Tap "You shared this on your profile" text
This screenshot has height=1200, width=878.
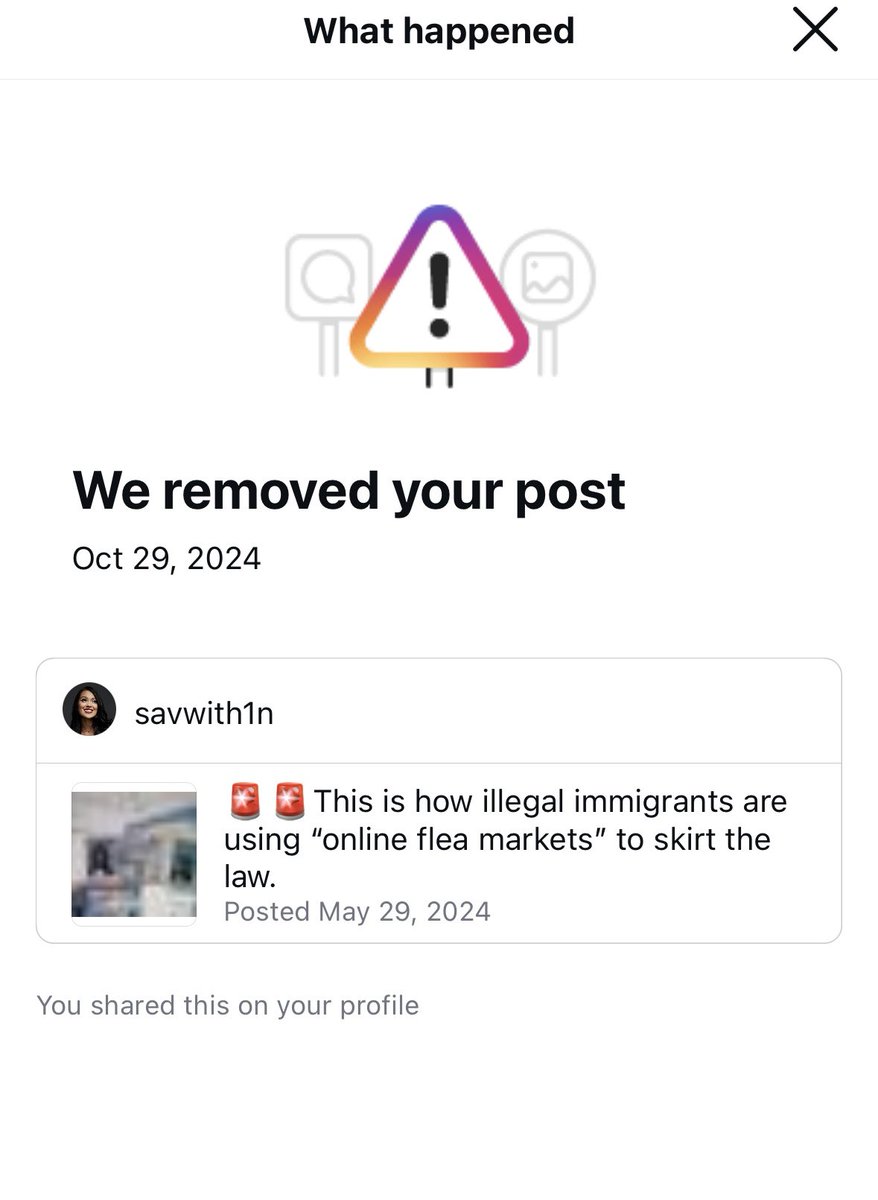click(x=227, y=1005)
